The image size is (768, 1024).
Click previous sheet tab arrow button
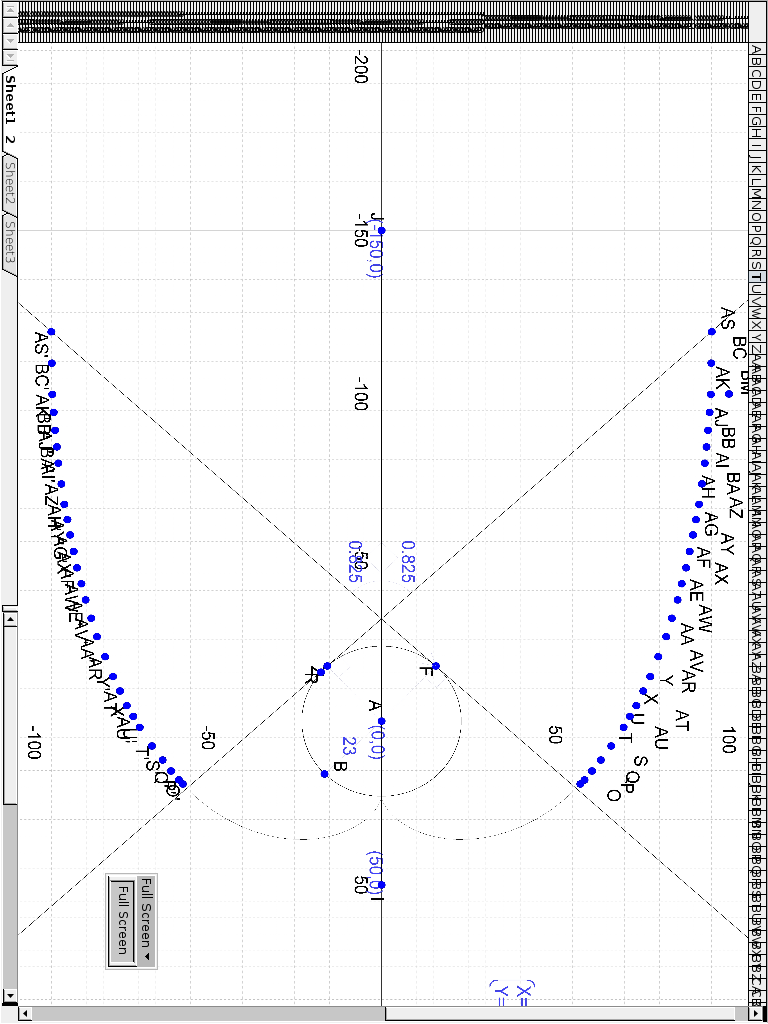click(x=10, y=24)
